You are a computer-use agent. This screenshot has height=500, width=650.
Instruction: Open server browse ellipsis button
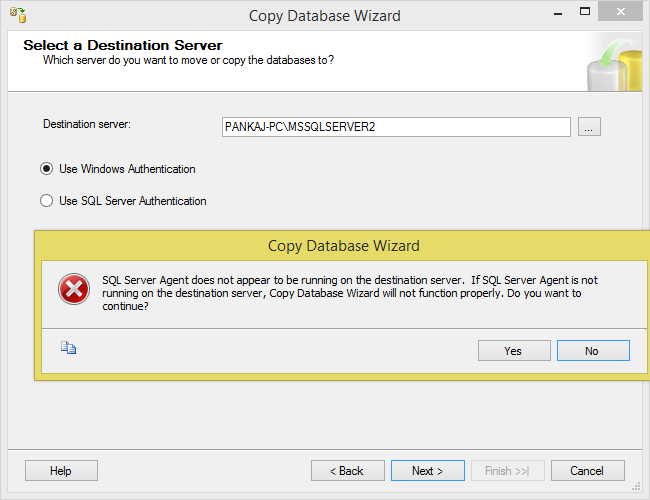(x=589, y=127)
